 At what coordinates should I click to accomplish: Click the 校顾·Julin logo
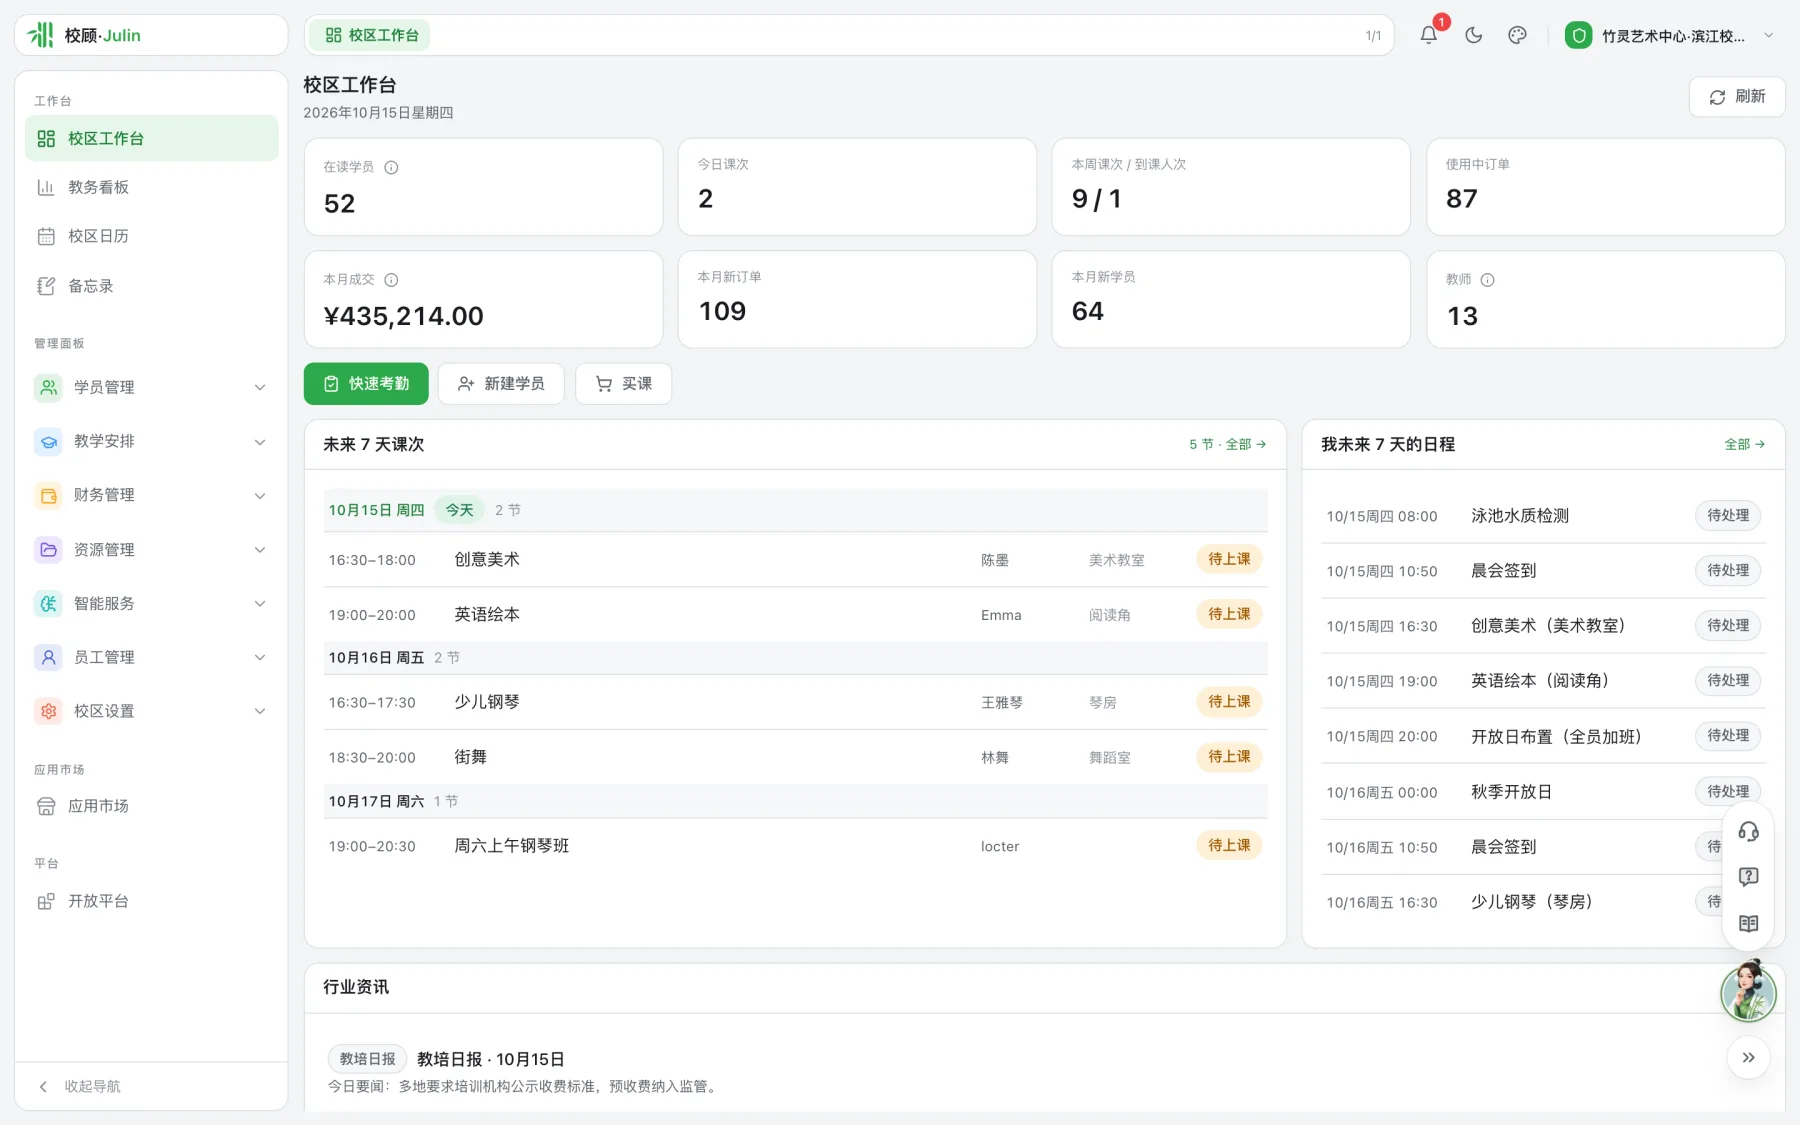tap(84, 35)
